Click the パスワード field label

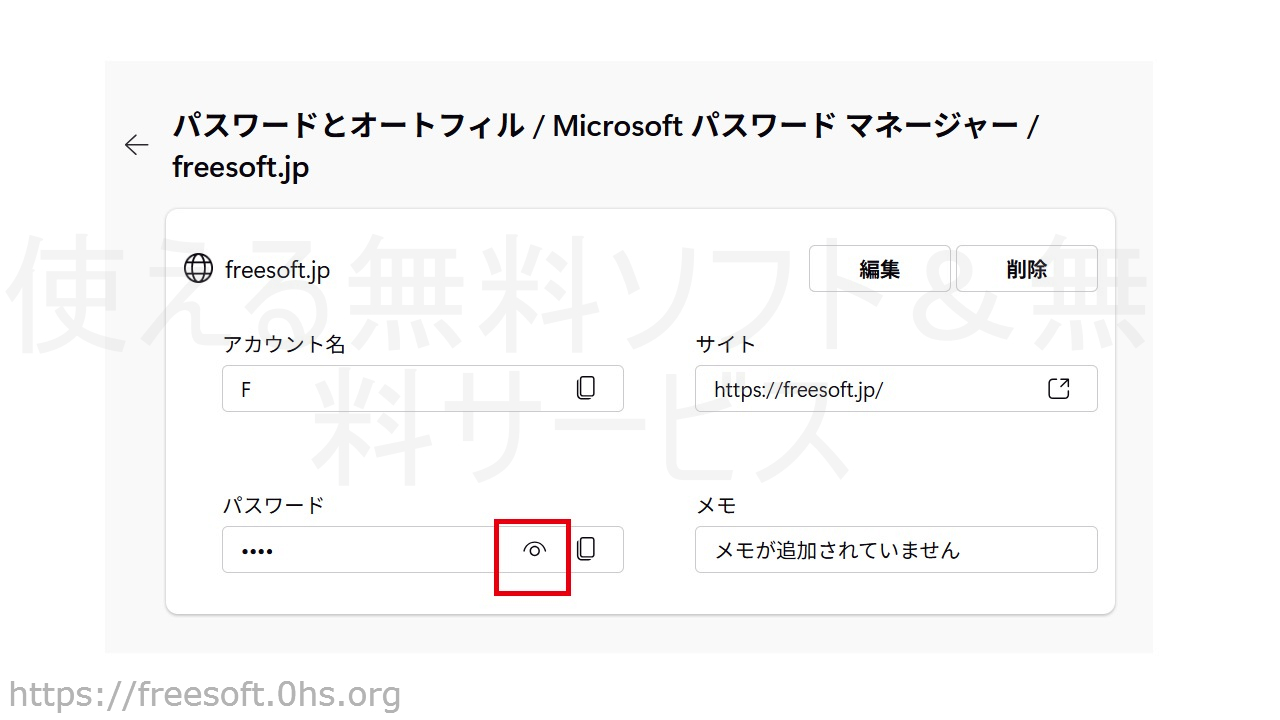click(x=273, y=505)
